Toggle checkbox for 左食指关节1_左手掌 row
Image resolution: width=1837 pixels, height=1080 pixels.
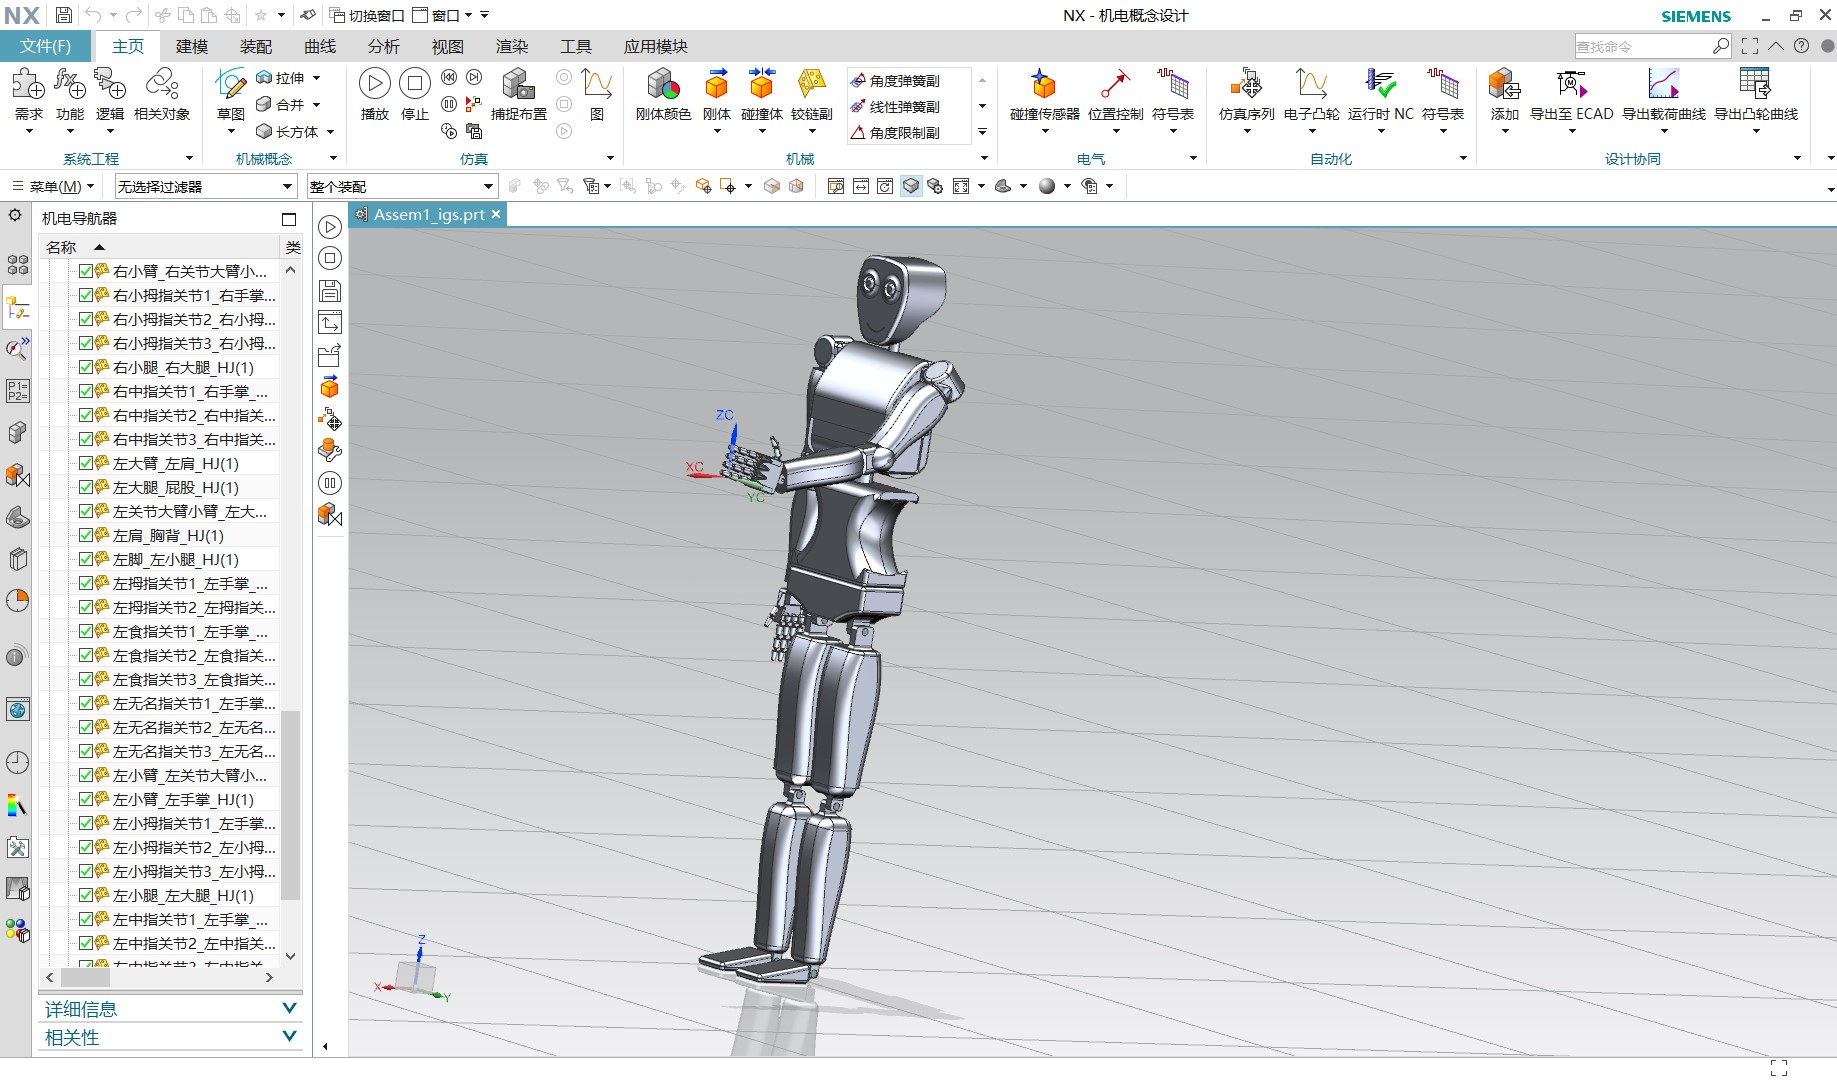(x=86, y=631)
